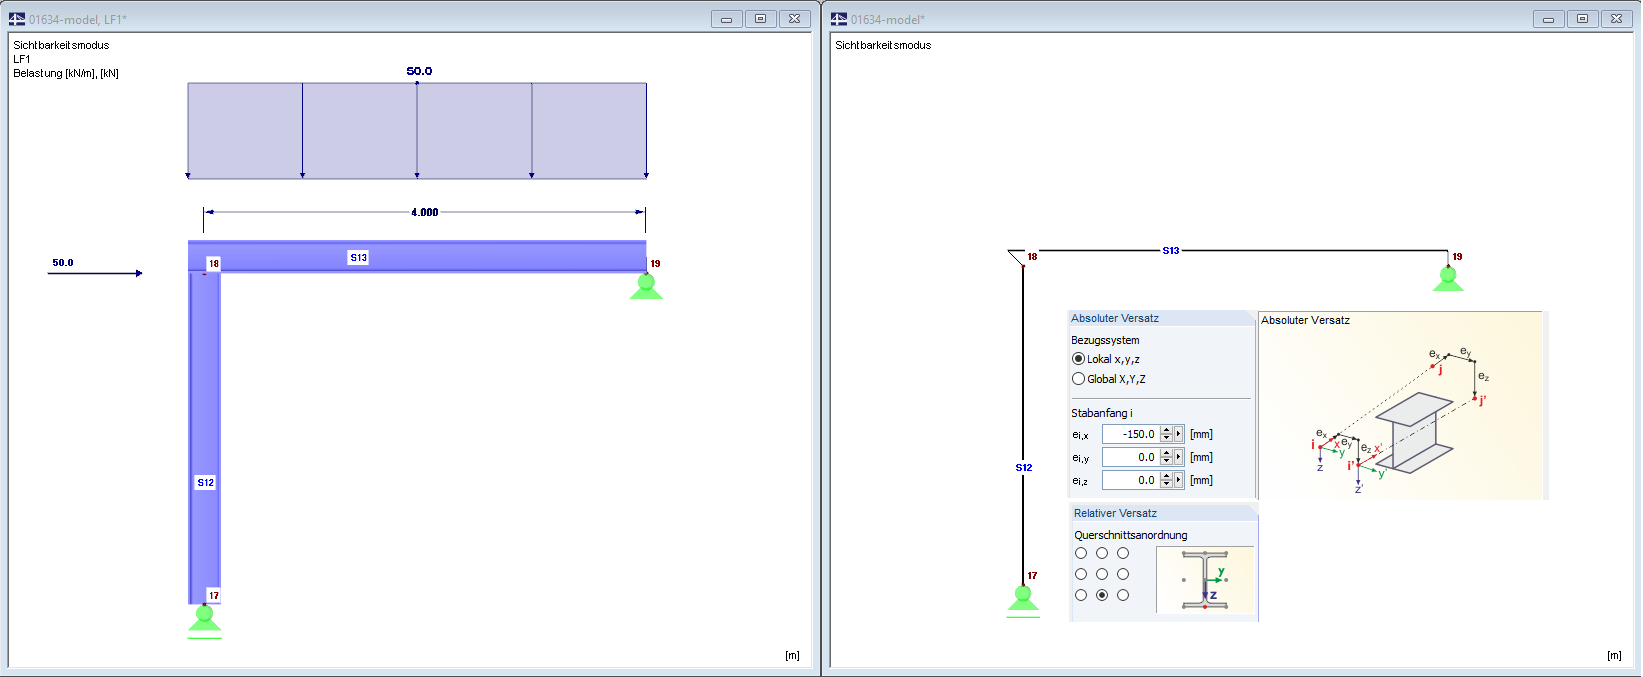Choose top-right cross-section arrangement radio
Image resolution: width=1643 pixels, height=677 pixels.
(1123, 553)
